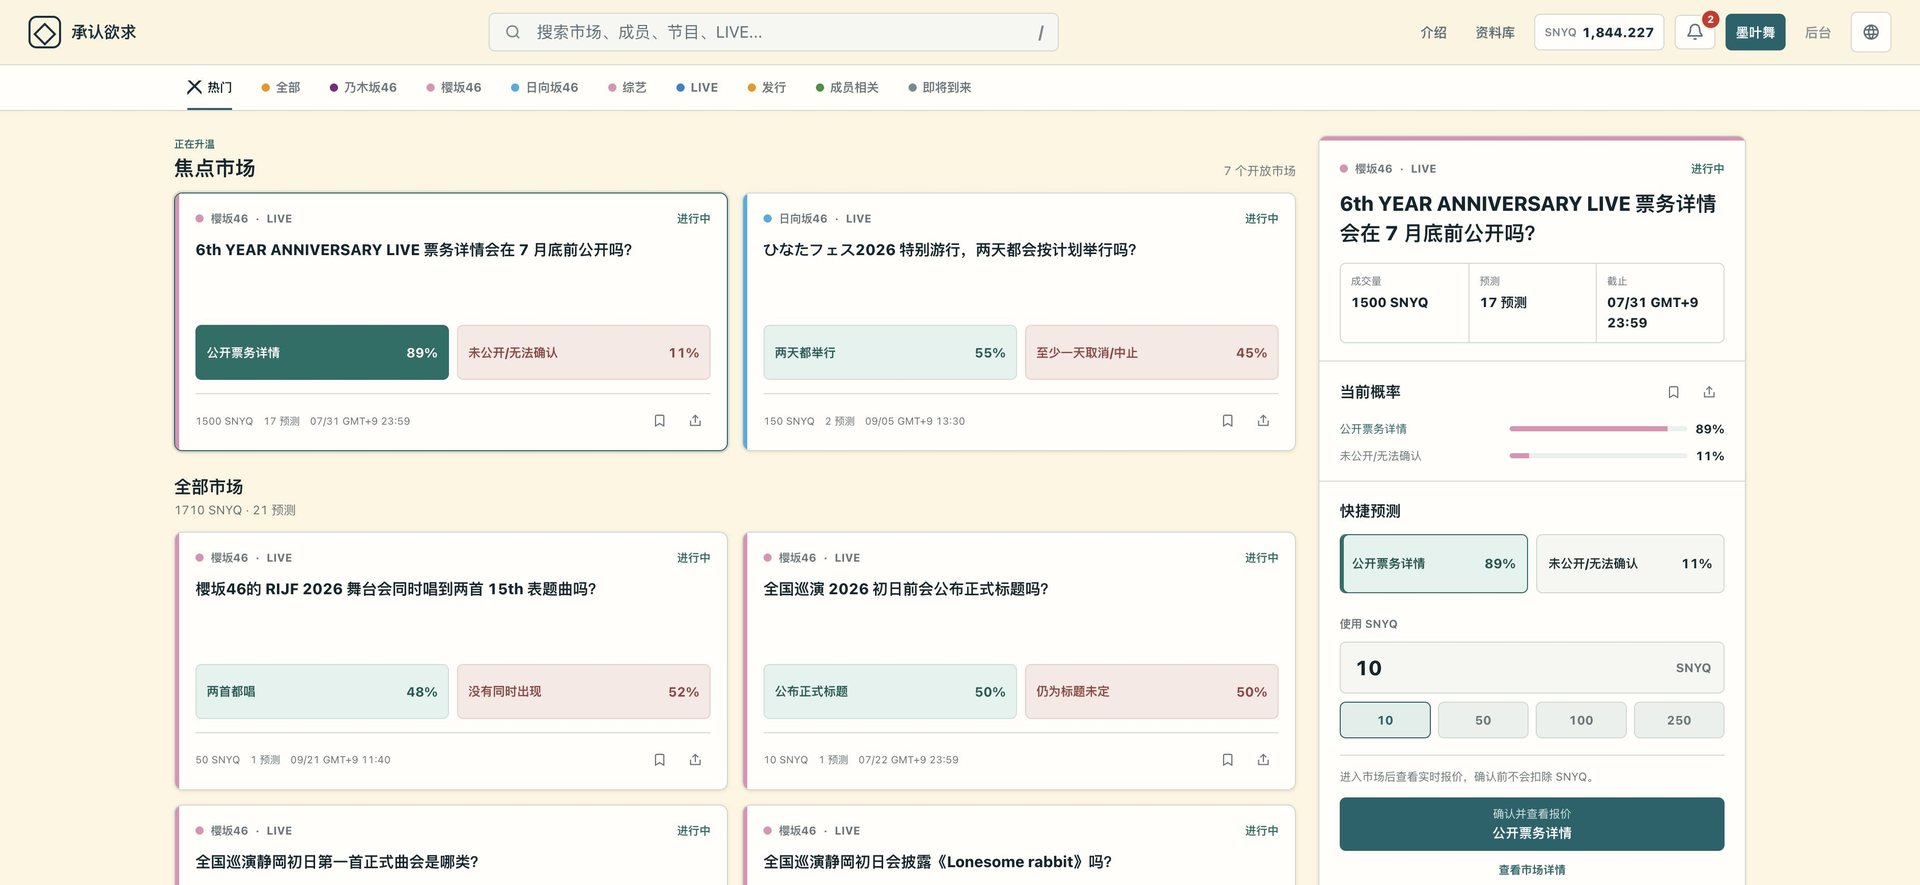Select the 热门 tab

(x=209, y=87)
